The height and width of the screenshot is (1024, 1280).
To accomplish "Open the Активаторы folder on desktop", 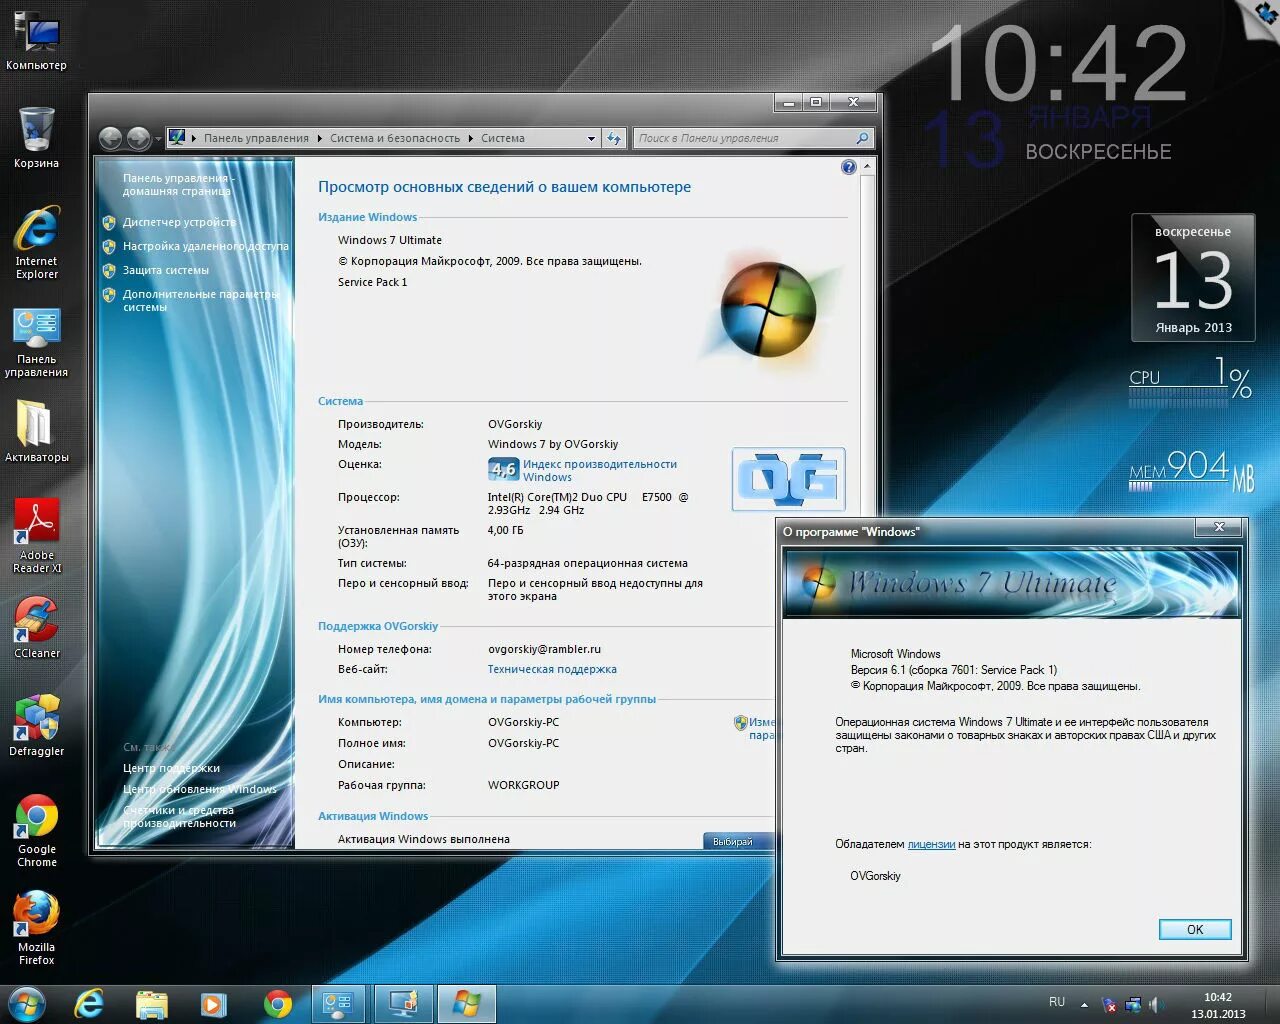I will (36, 432).
